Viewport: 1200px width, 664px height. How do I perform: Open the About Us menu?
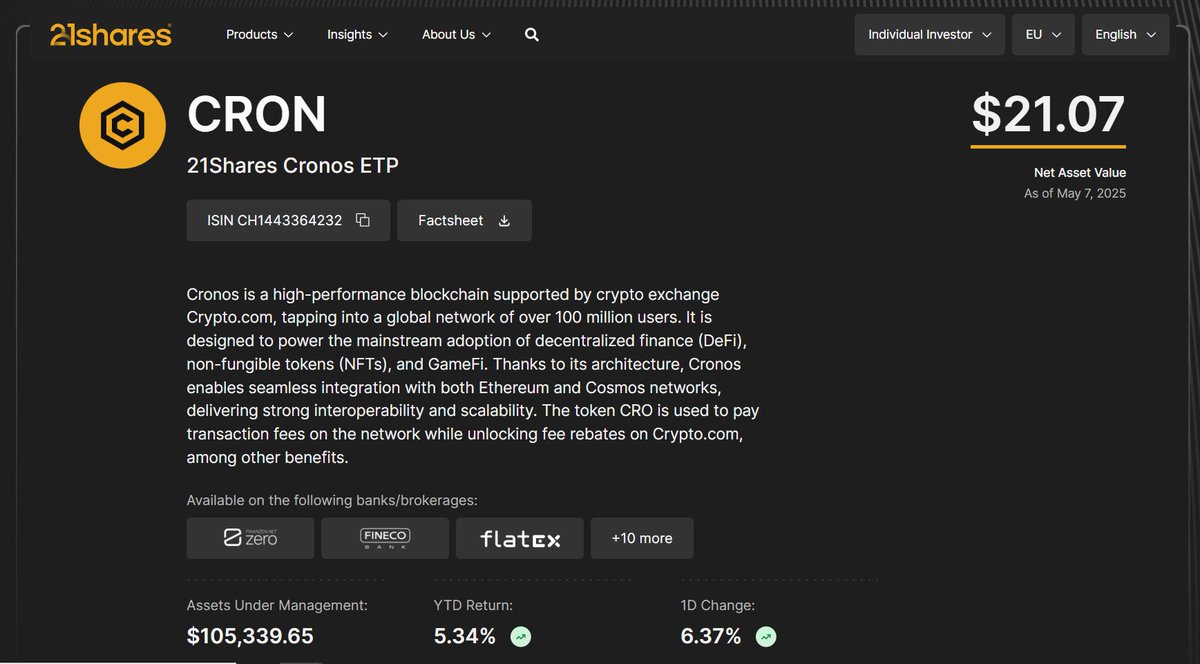click(x=455, y=34)
